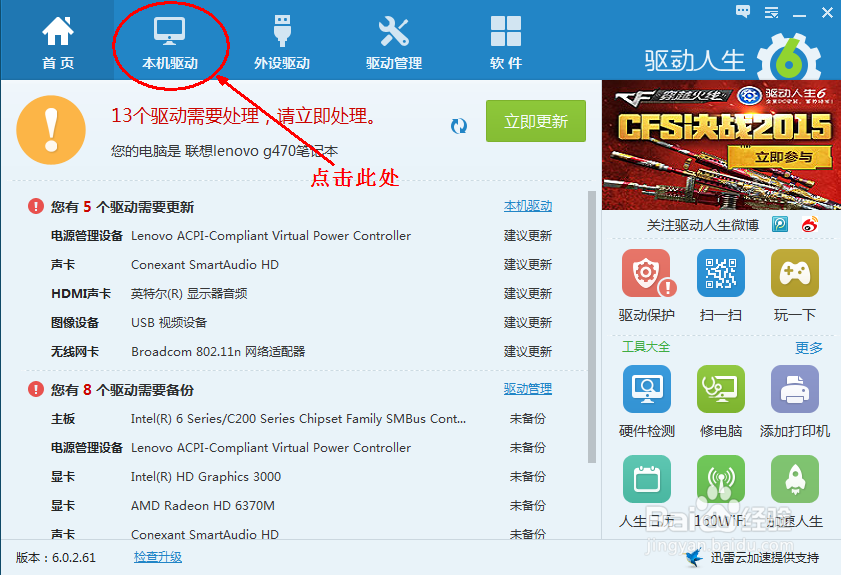Switch to the 本机驱动 tab
This screenshot has width=841, height=575.
[169, 43]
